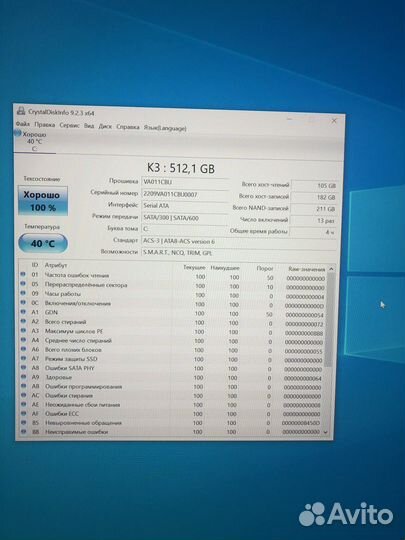Click the Буква тома field C:

coord(185,229)
